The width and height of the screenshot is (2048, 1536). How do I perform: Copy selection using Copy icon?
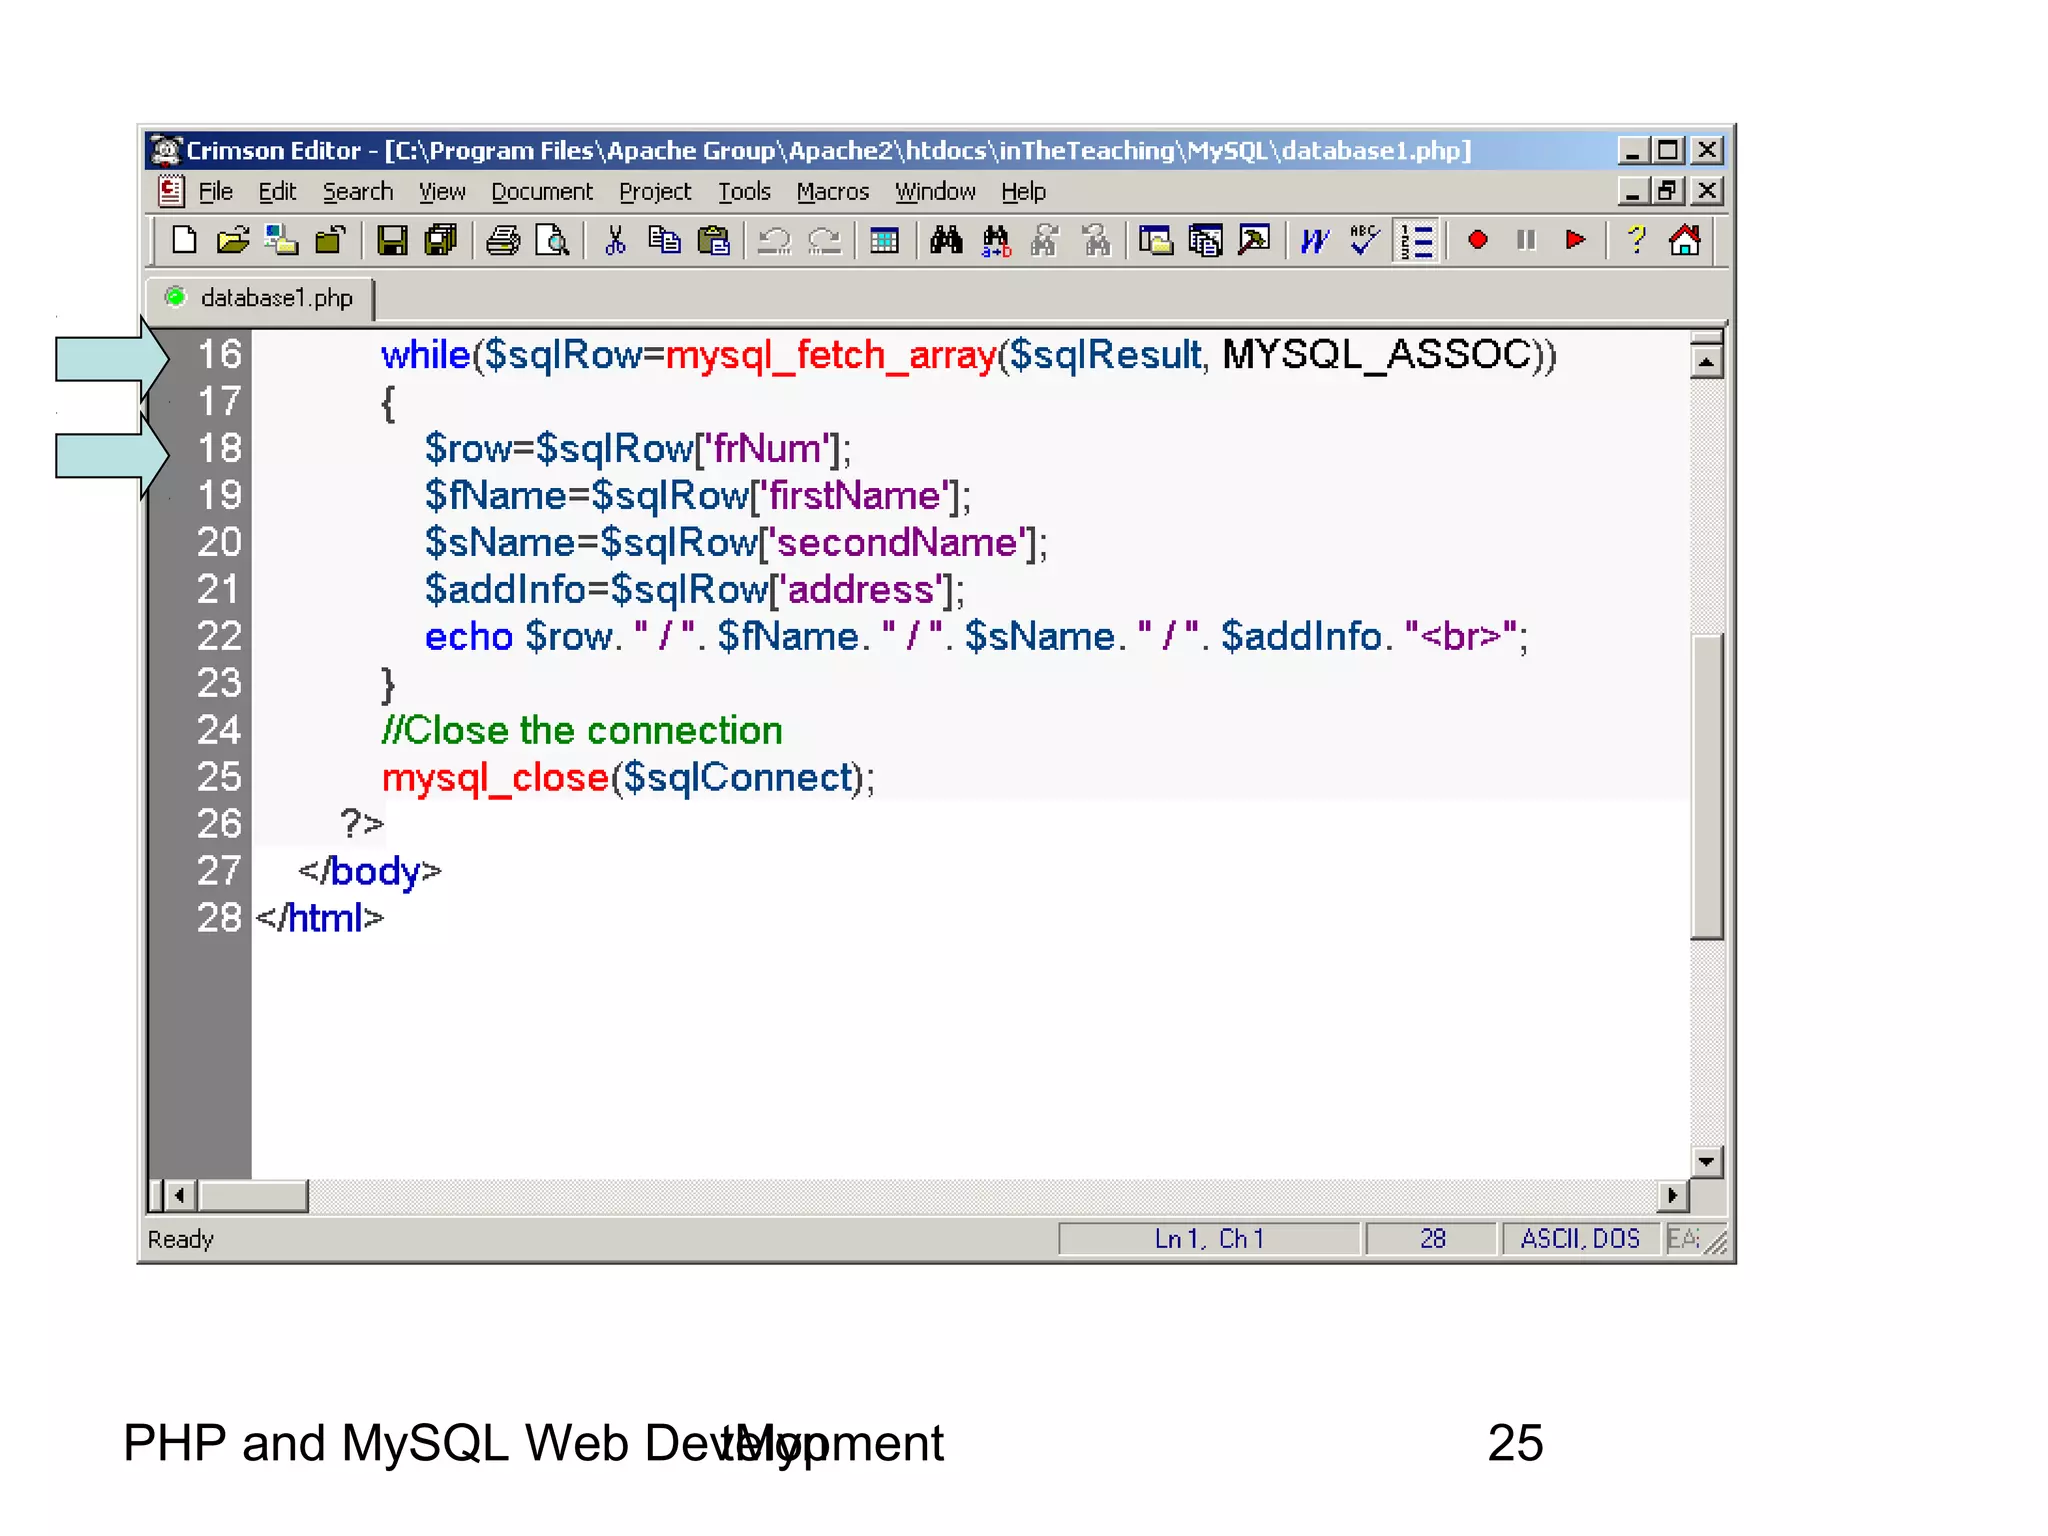click(x=664, y=241)
